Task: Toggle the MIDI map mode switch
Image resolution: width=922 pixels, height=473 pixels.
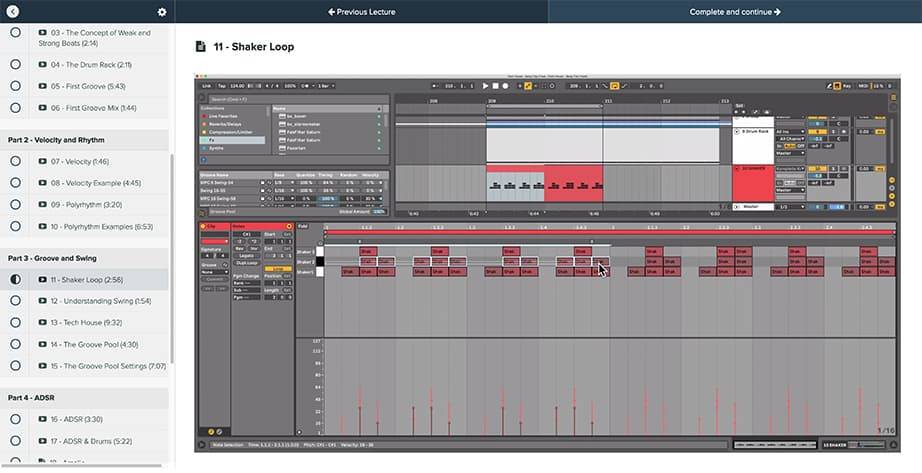Action: (x=863, y=86)
